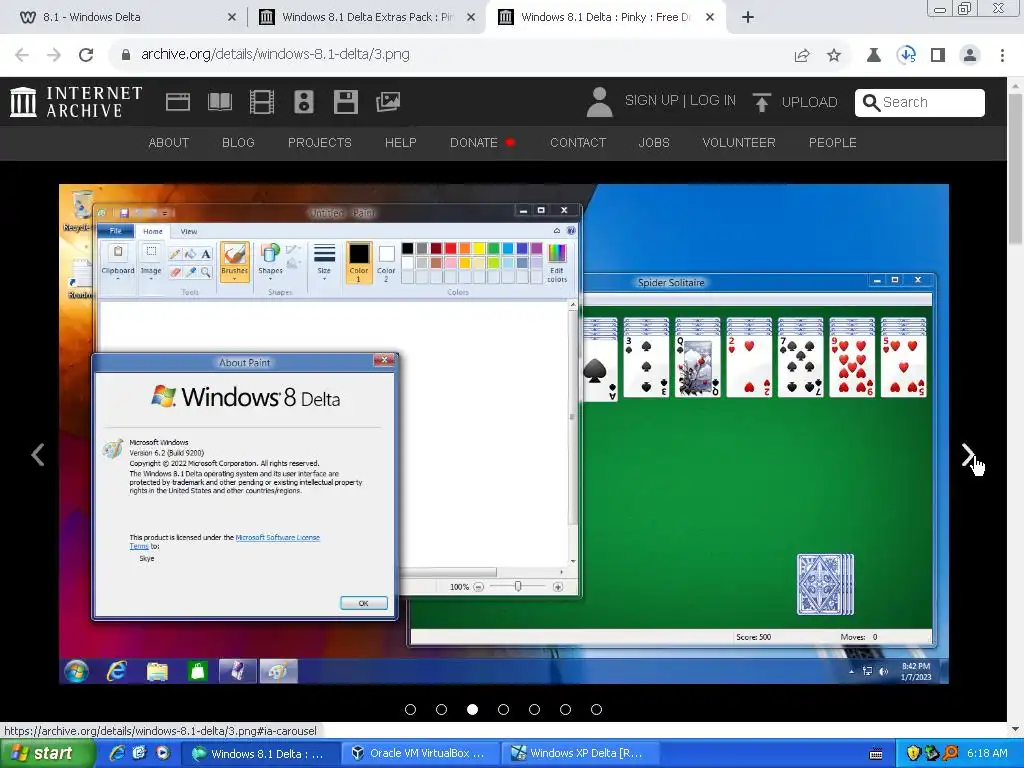This screenshot has width=1024, height=768.
Task: Open the on-screen keyboard tray icon
Action: click(876, 754)
